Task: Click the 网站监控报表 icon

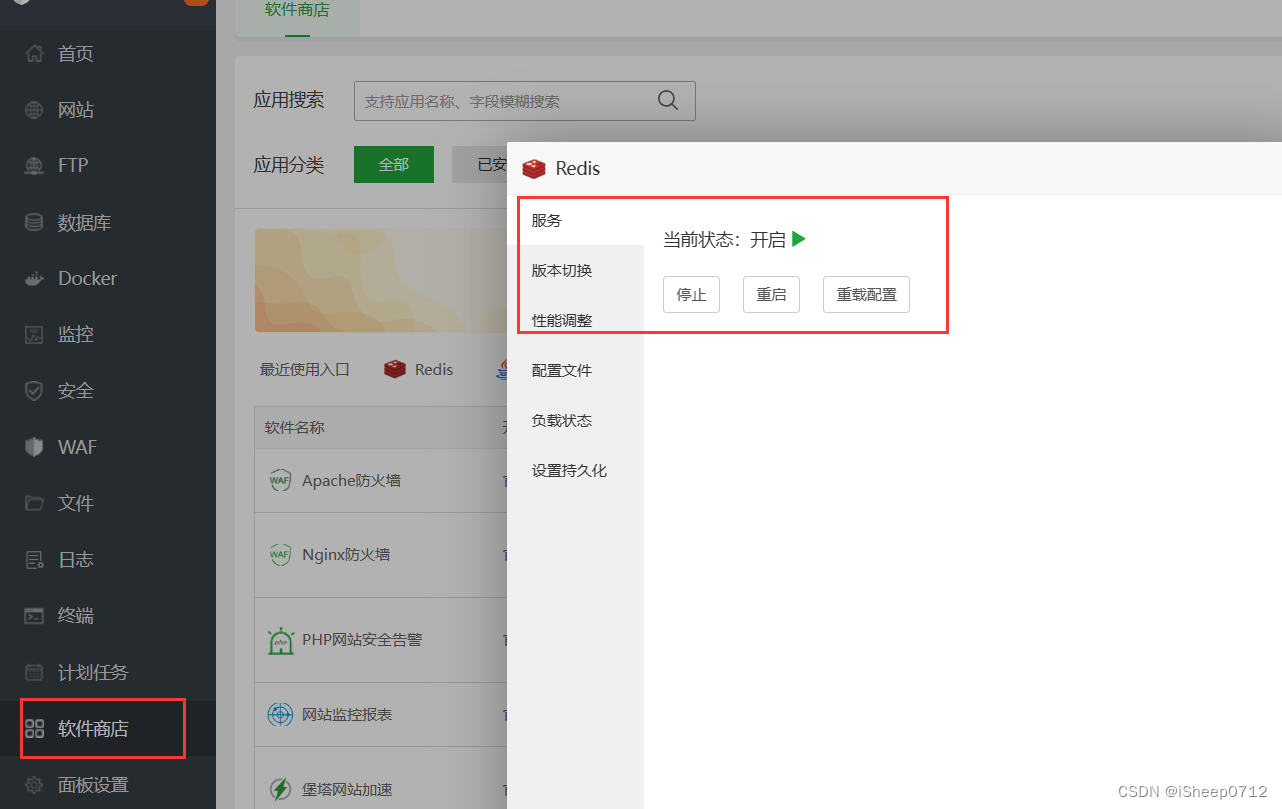Action: pyautogui.click(x=280, y=715)
